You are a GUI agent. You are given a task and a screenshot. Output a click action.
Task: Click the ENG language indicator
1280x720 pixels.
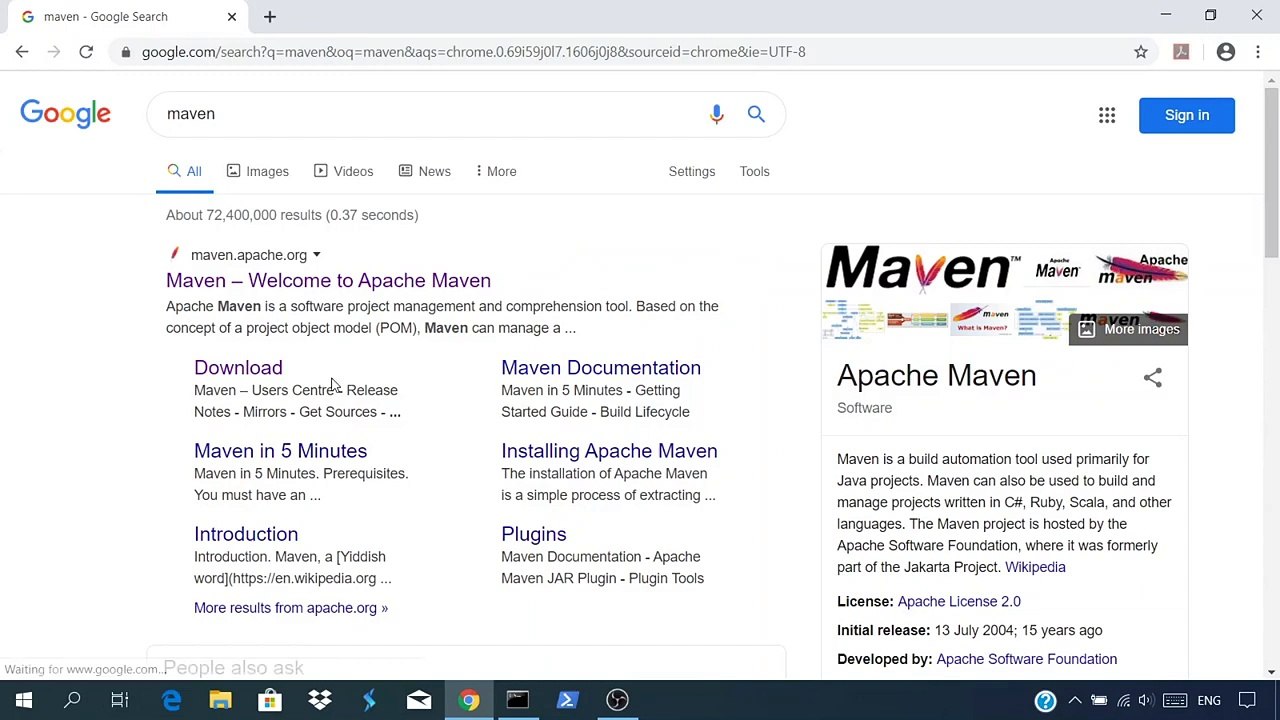click(x=1209, y=700)
